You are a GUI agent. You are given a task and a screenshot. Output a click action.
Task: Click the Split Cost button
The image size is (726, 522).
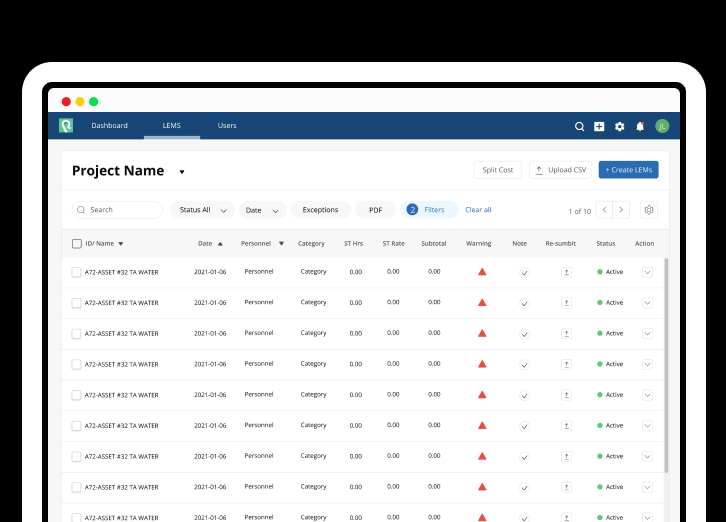coord(498,170)
